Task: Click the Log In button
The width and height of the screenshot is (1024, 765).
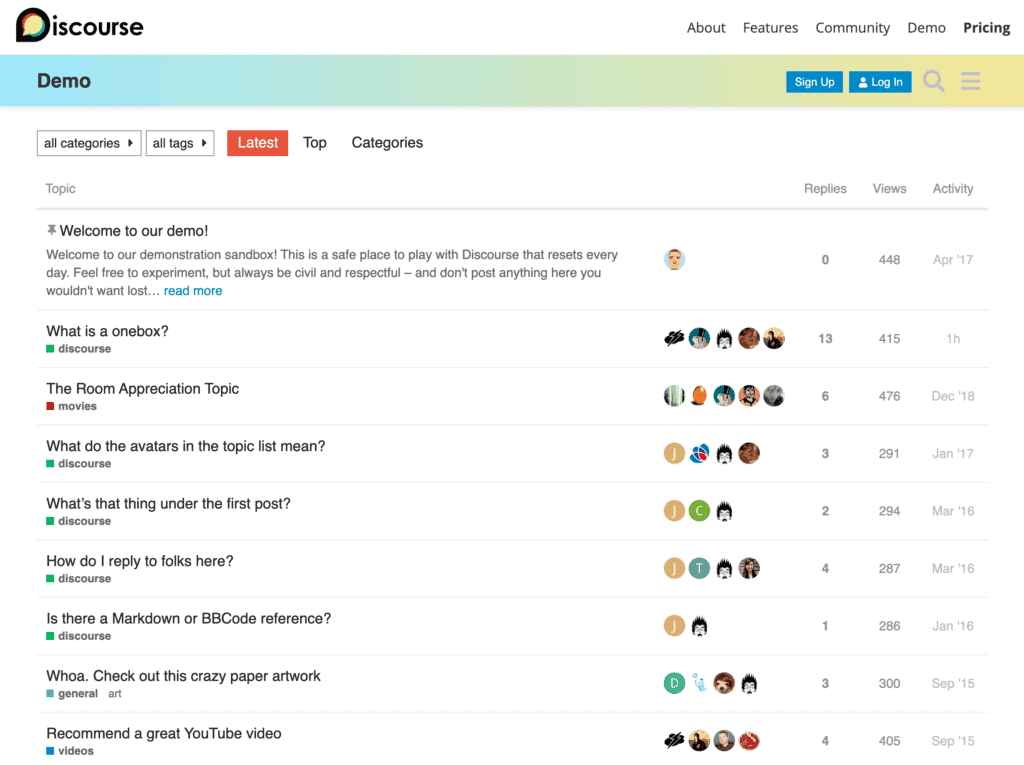Action: (880, 82)
